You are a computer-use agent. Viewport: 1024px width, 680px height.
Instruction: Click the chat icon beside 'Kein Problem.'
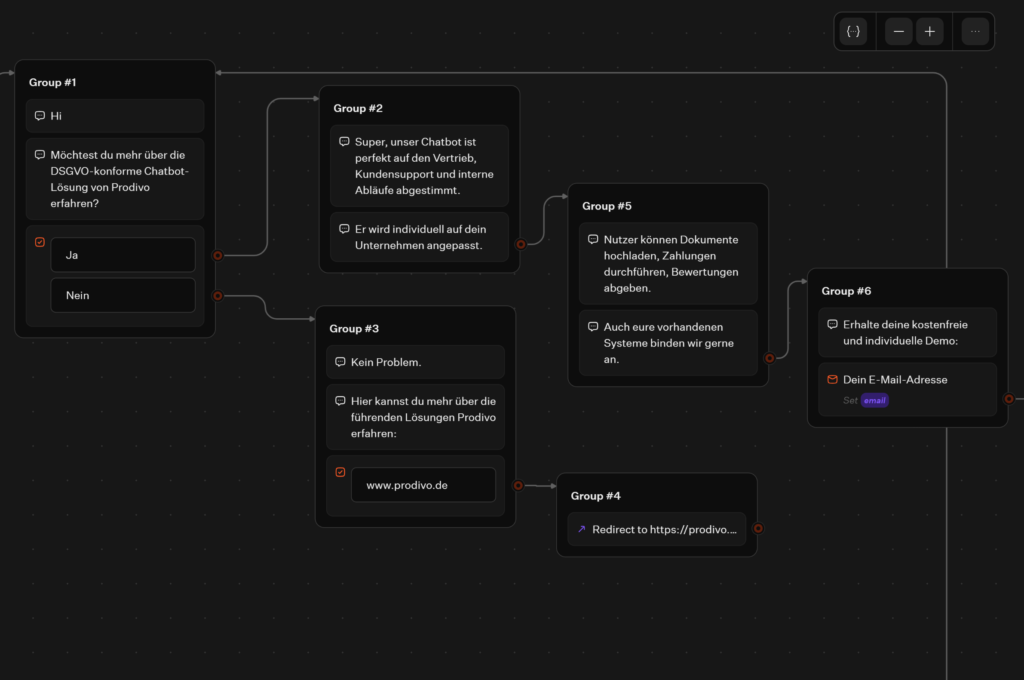[340, 362]
